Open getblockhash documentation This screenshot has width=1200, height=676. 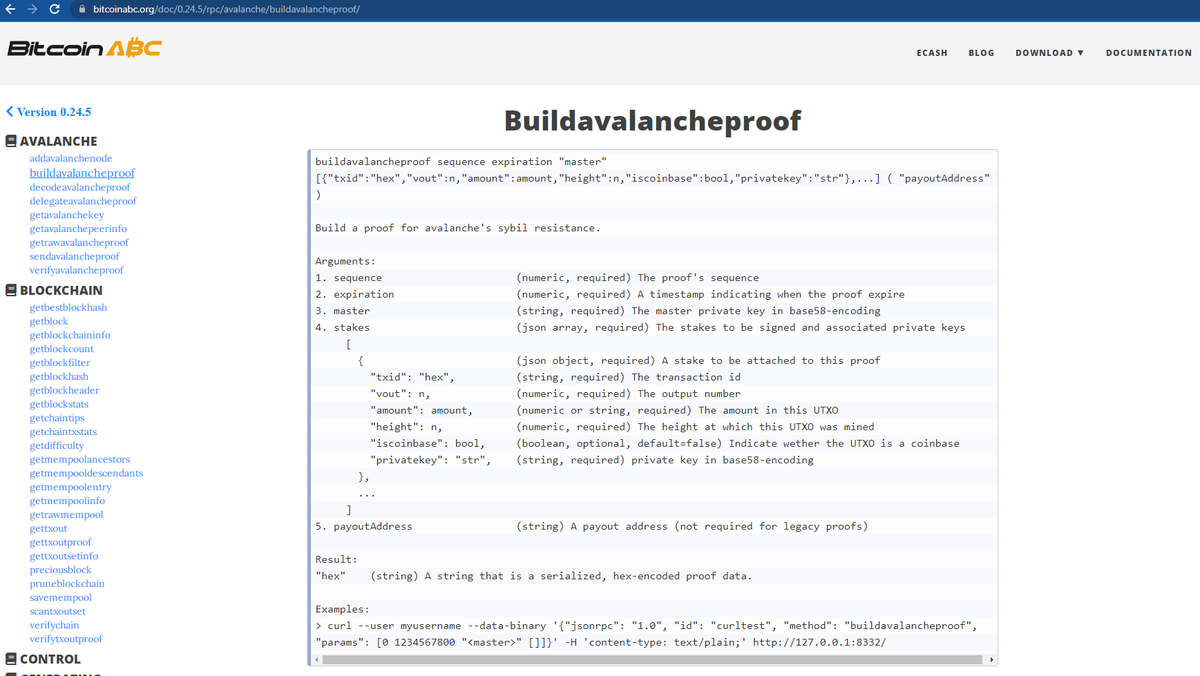59,377
